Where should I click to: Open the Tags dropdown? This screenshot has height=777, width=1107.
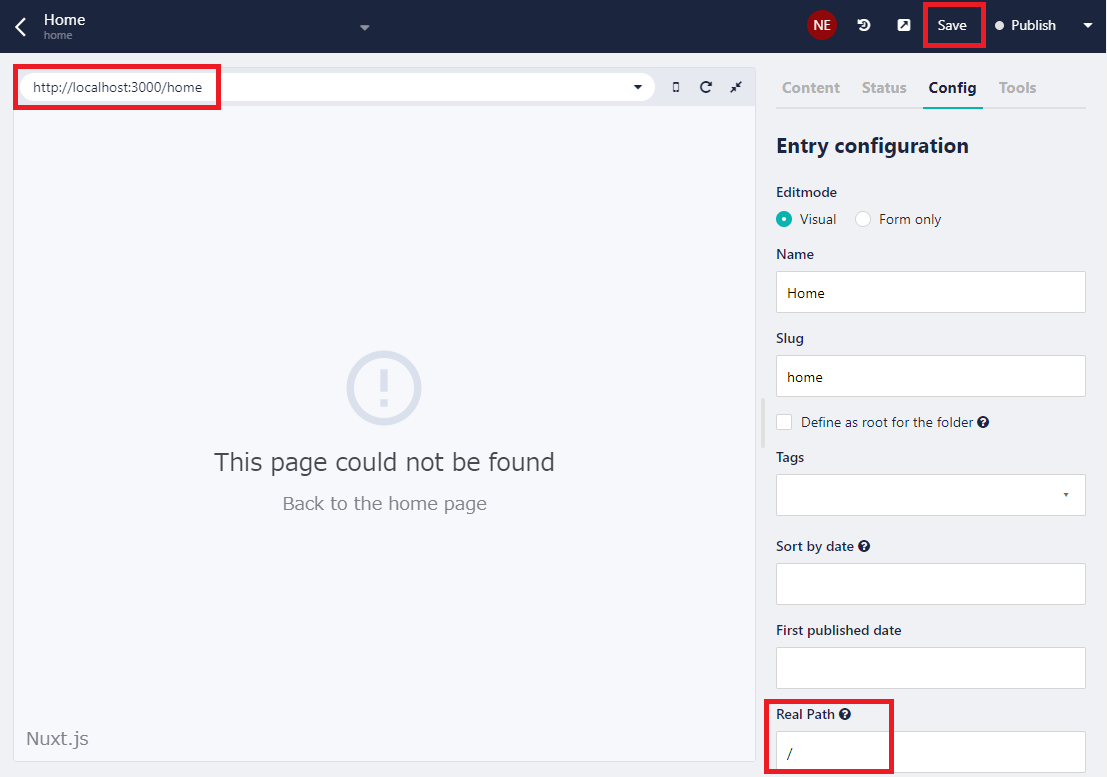[931, 495]
